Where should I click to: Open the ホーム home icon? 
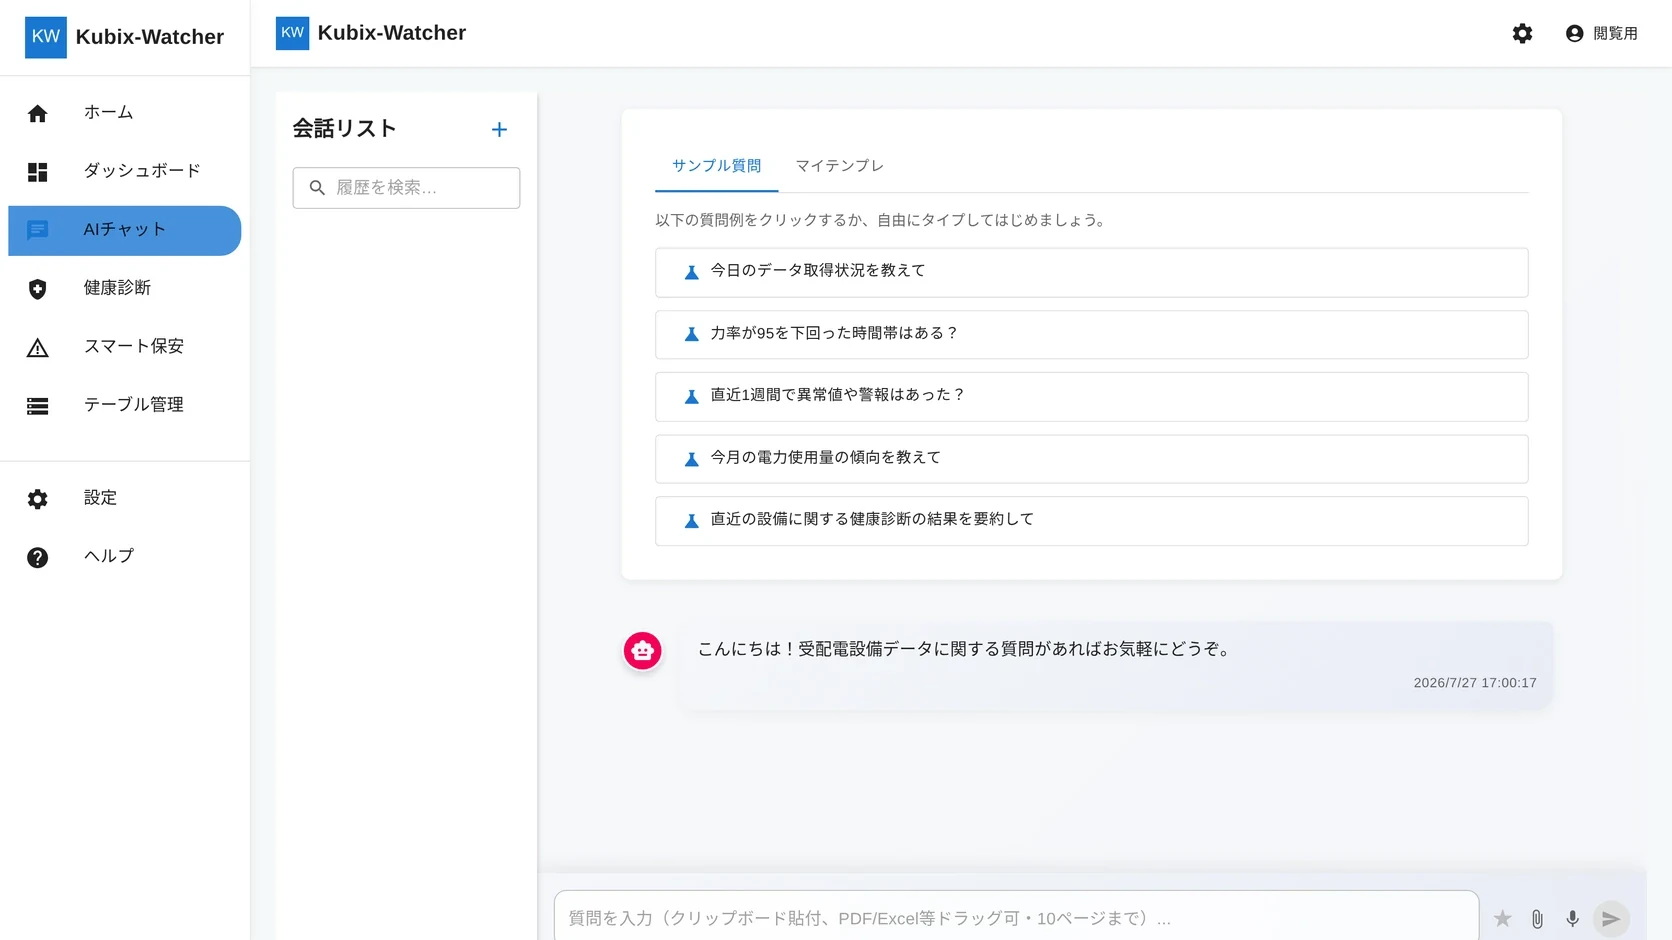tap(38, 113)
